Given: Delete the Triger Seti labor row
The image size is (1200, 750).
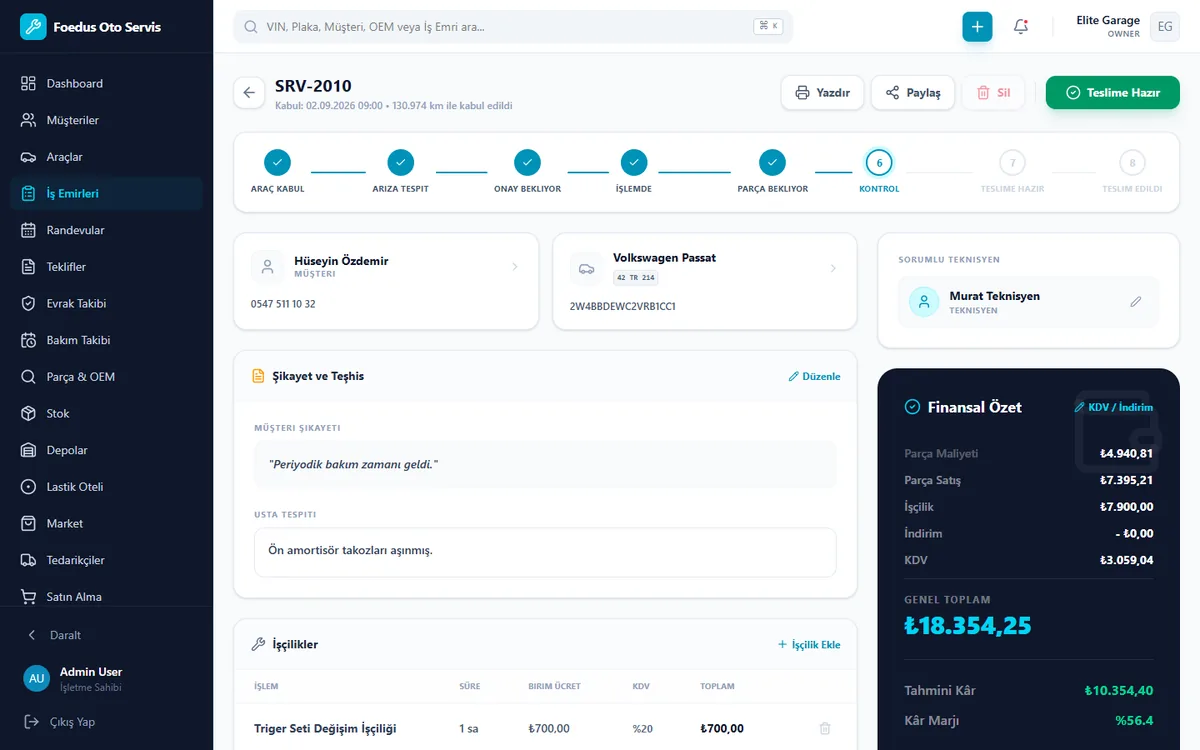Looking at the screenshot, I should point(825,729).
